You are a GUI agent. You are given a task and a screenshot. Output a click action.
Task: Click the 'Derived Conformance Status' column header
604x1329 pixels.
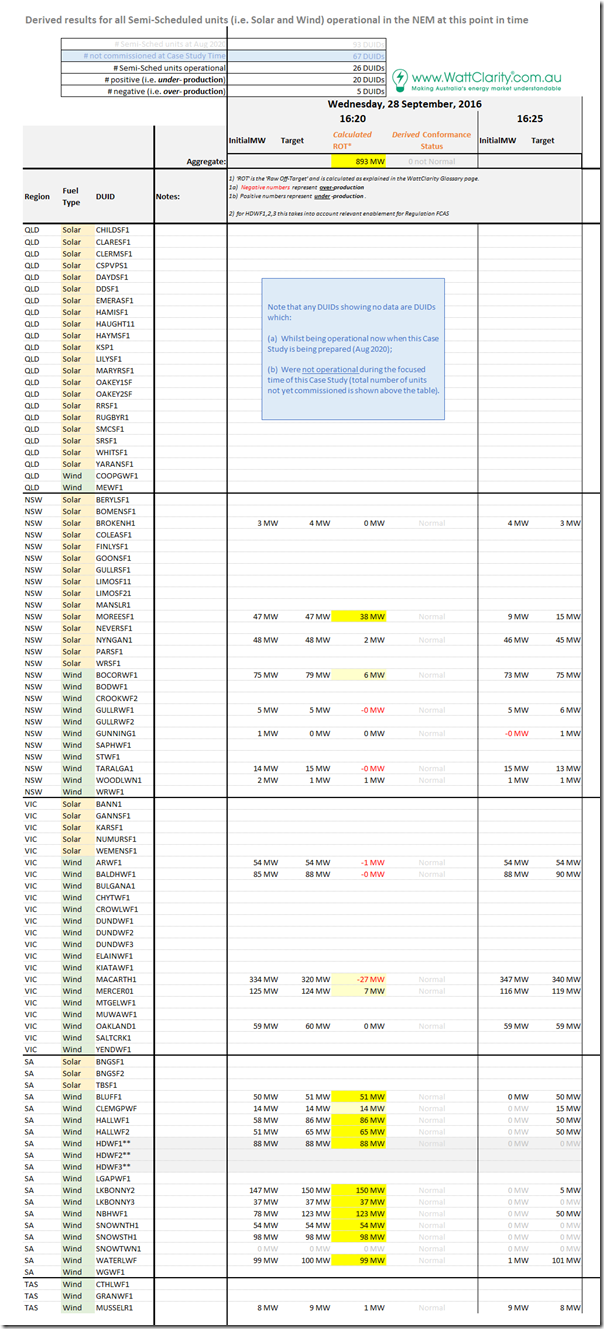[x=431, y=140]
